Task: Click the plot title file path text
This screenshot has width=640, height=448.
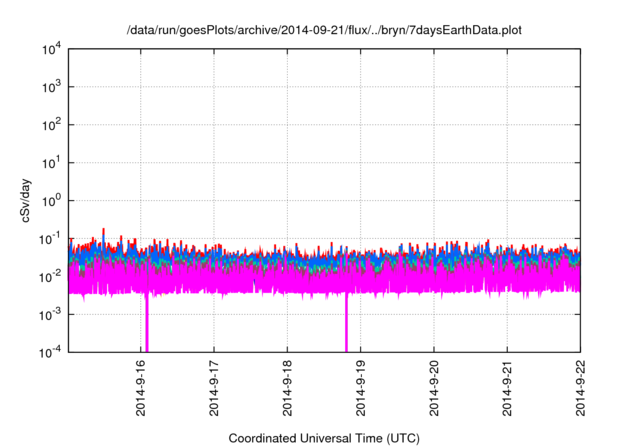Action: 324,30
